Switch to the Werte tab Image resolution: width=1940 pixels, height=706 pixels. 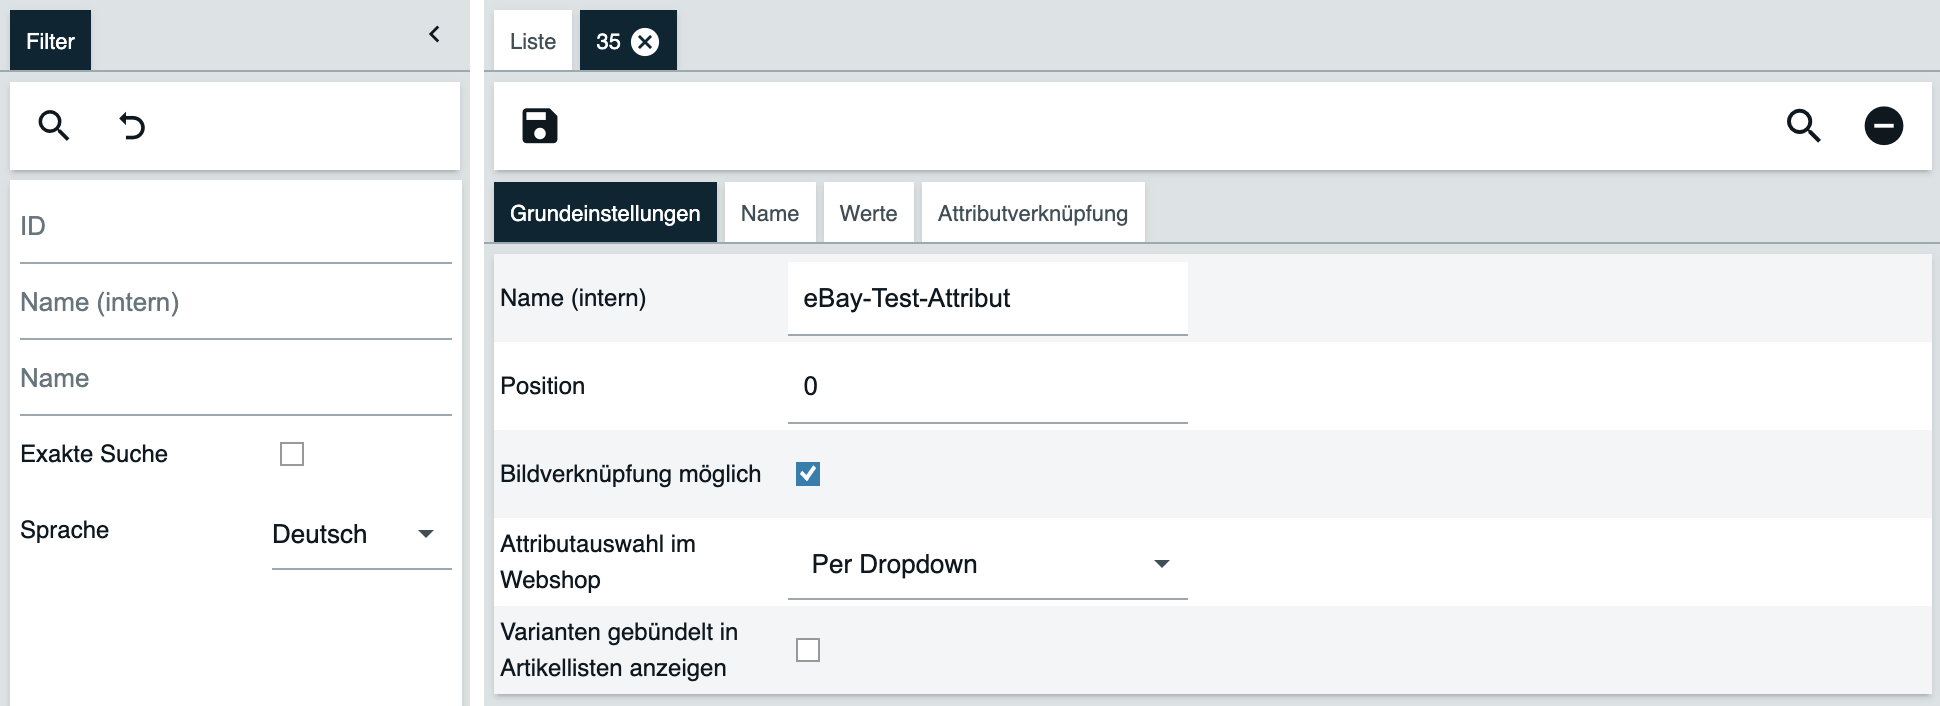tap(868, 213)
